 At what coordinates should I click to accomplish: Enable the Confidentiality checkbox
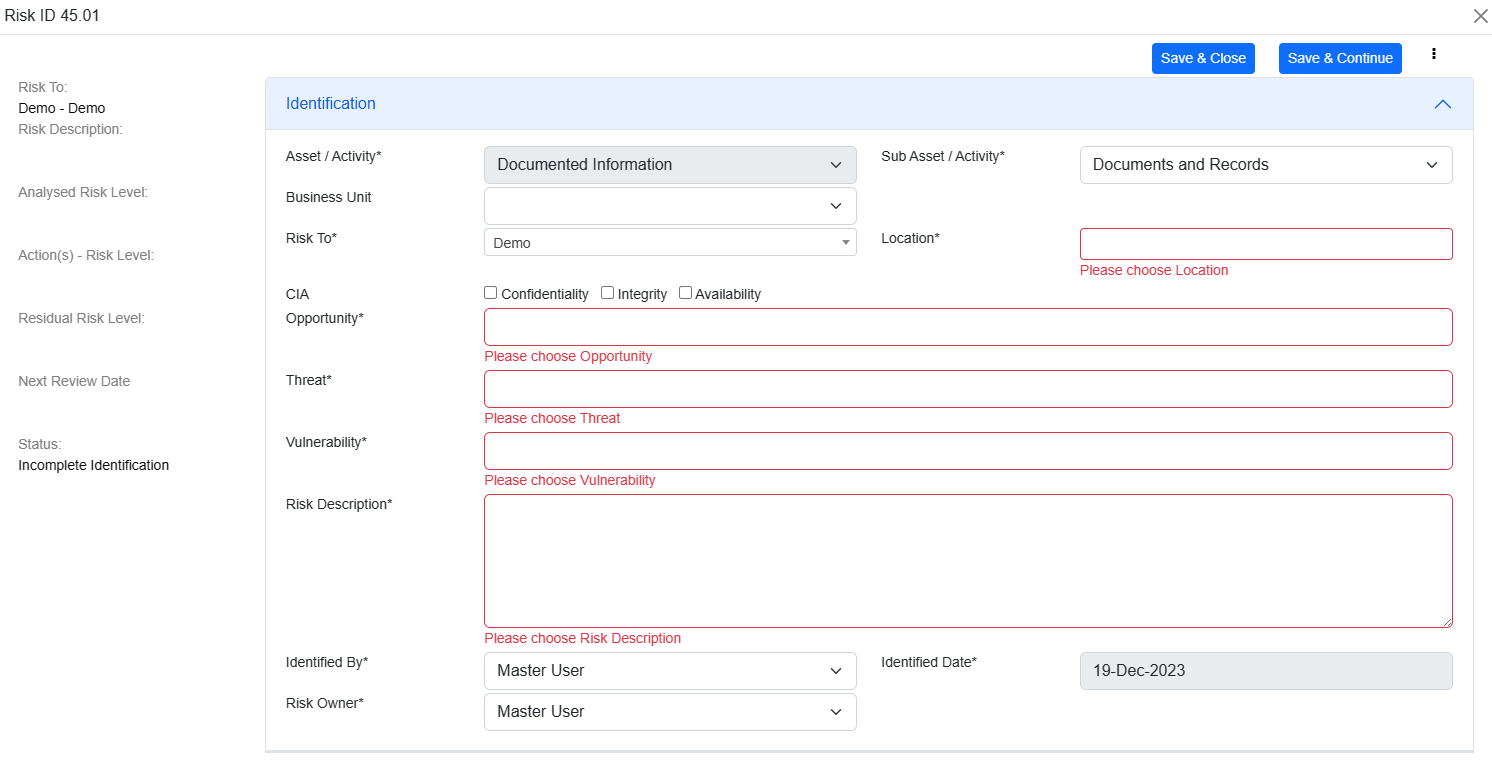click(x=491, y=293)
